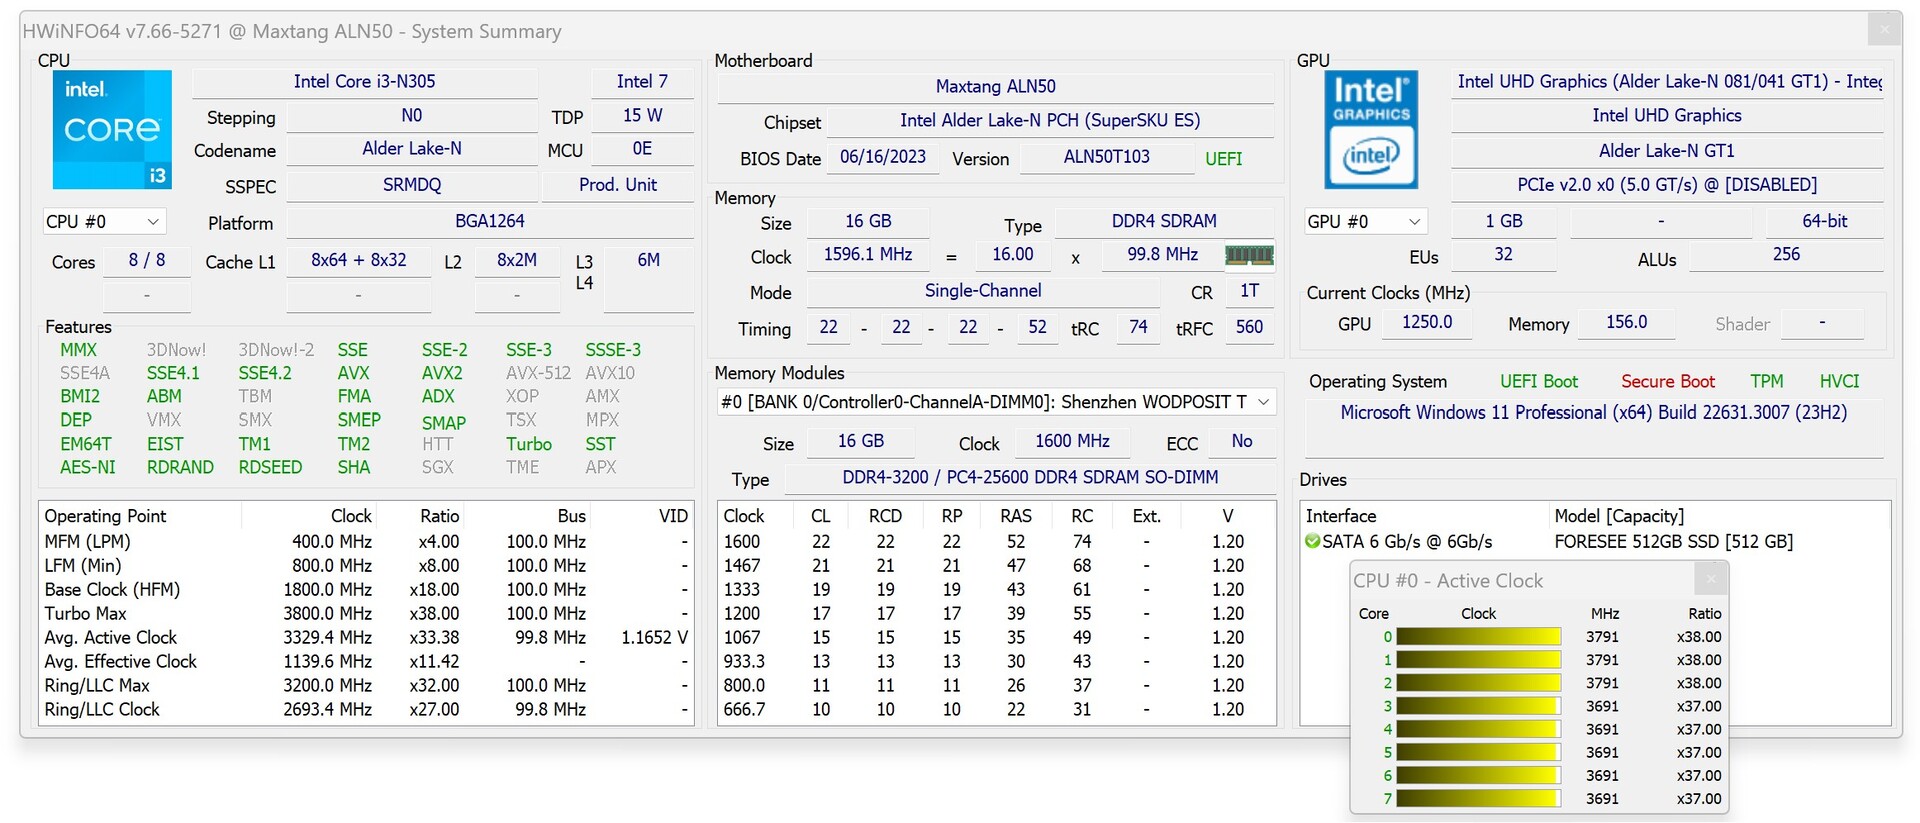Click the Intel Alder Lake-N PCH chipset field
1920x823 pixels.
pos(1050,121)
